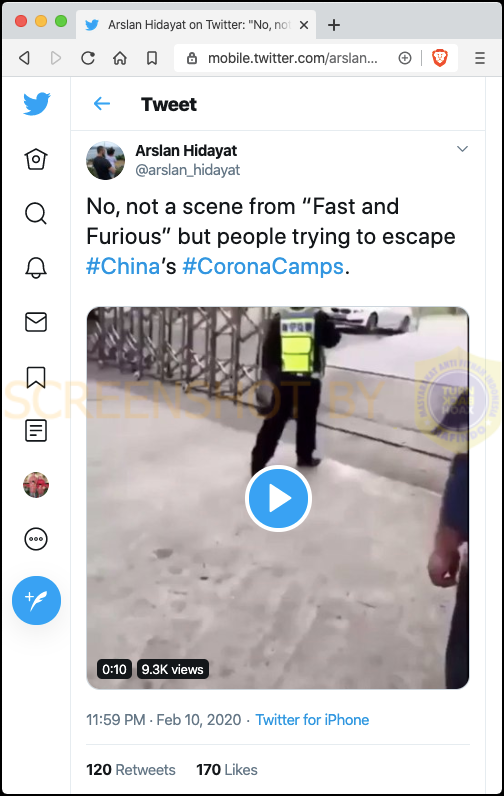Open Brave browser hamburger menu

(x=480, y=58)
